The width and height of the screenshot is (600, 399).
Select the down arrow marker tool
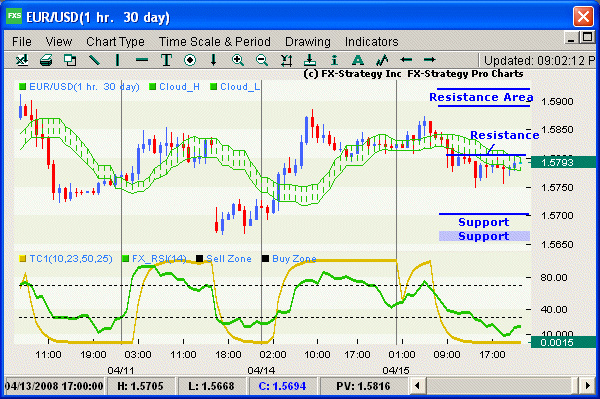click(214, 60)
